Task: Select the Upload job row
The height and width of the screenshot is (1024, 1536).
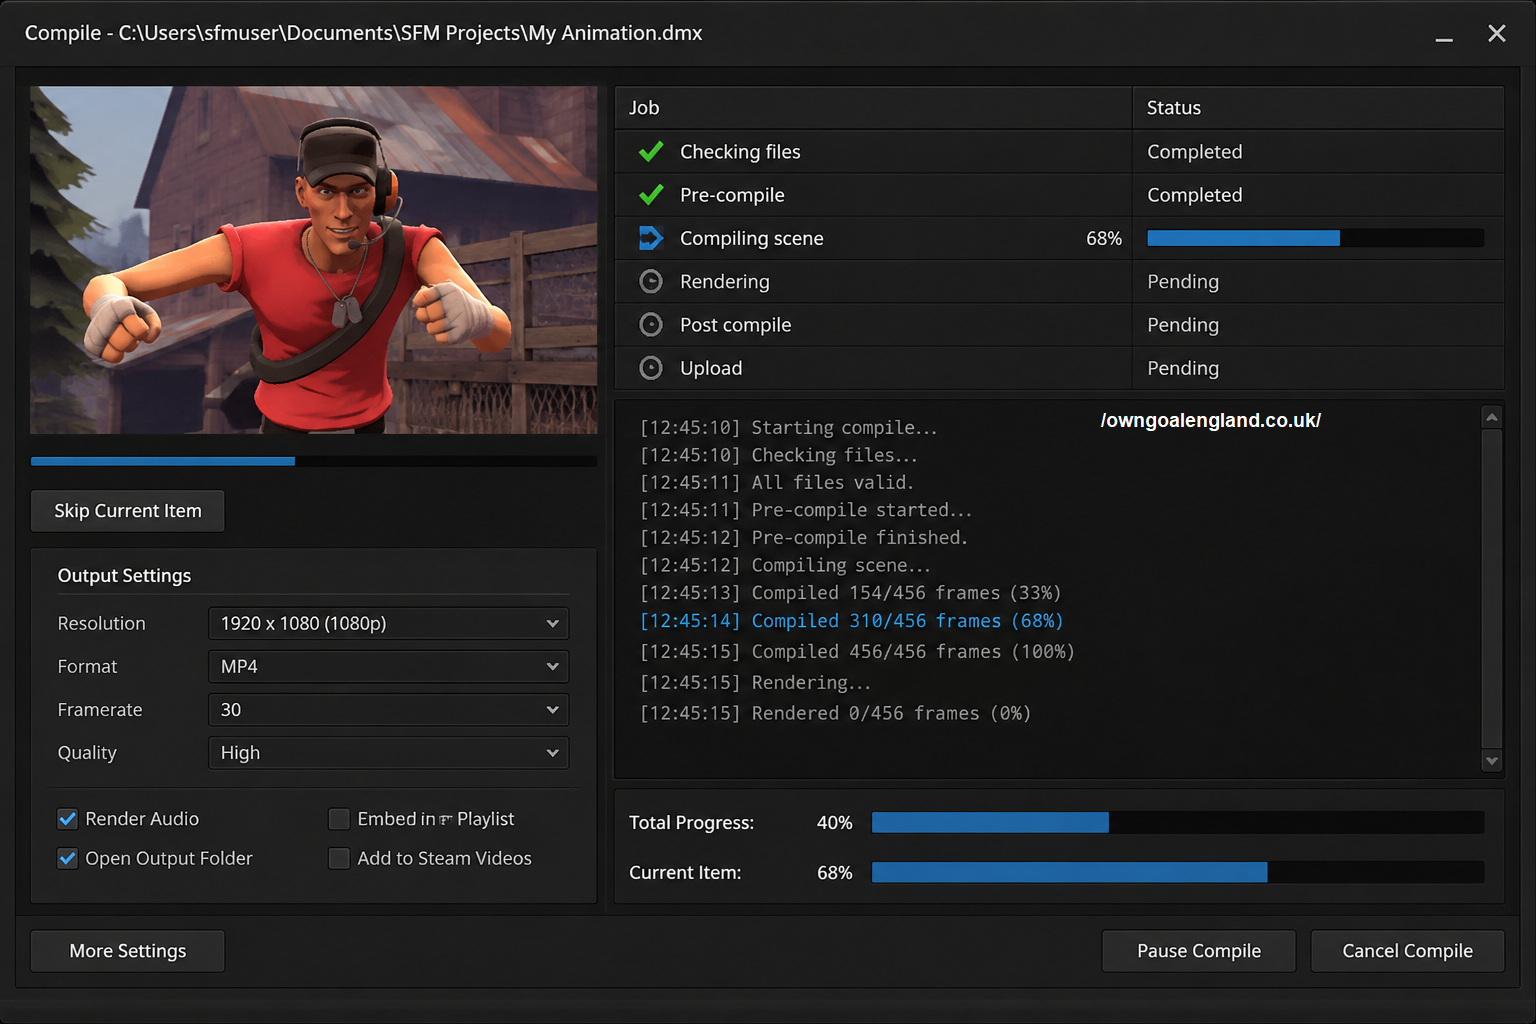Action: [1060, 368]
